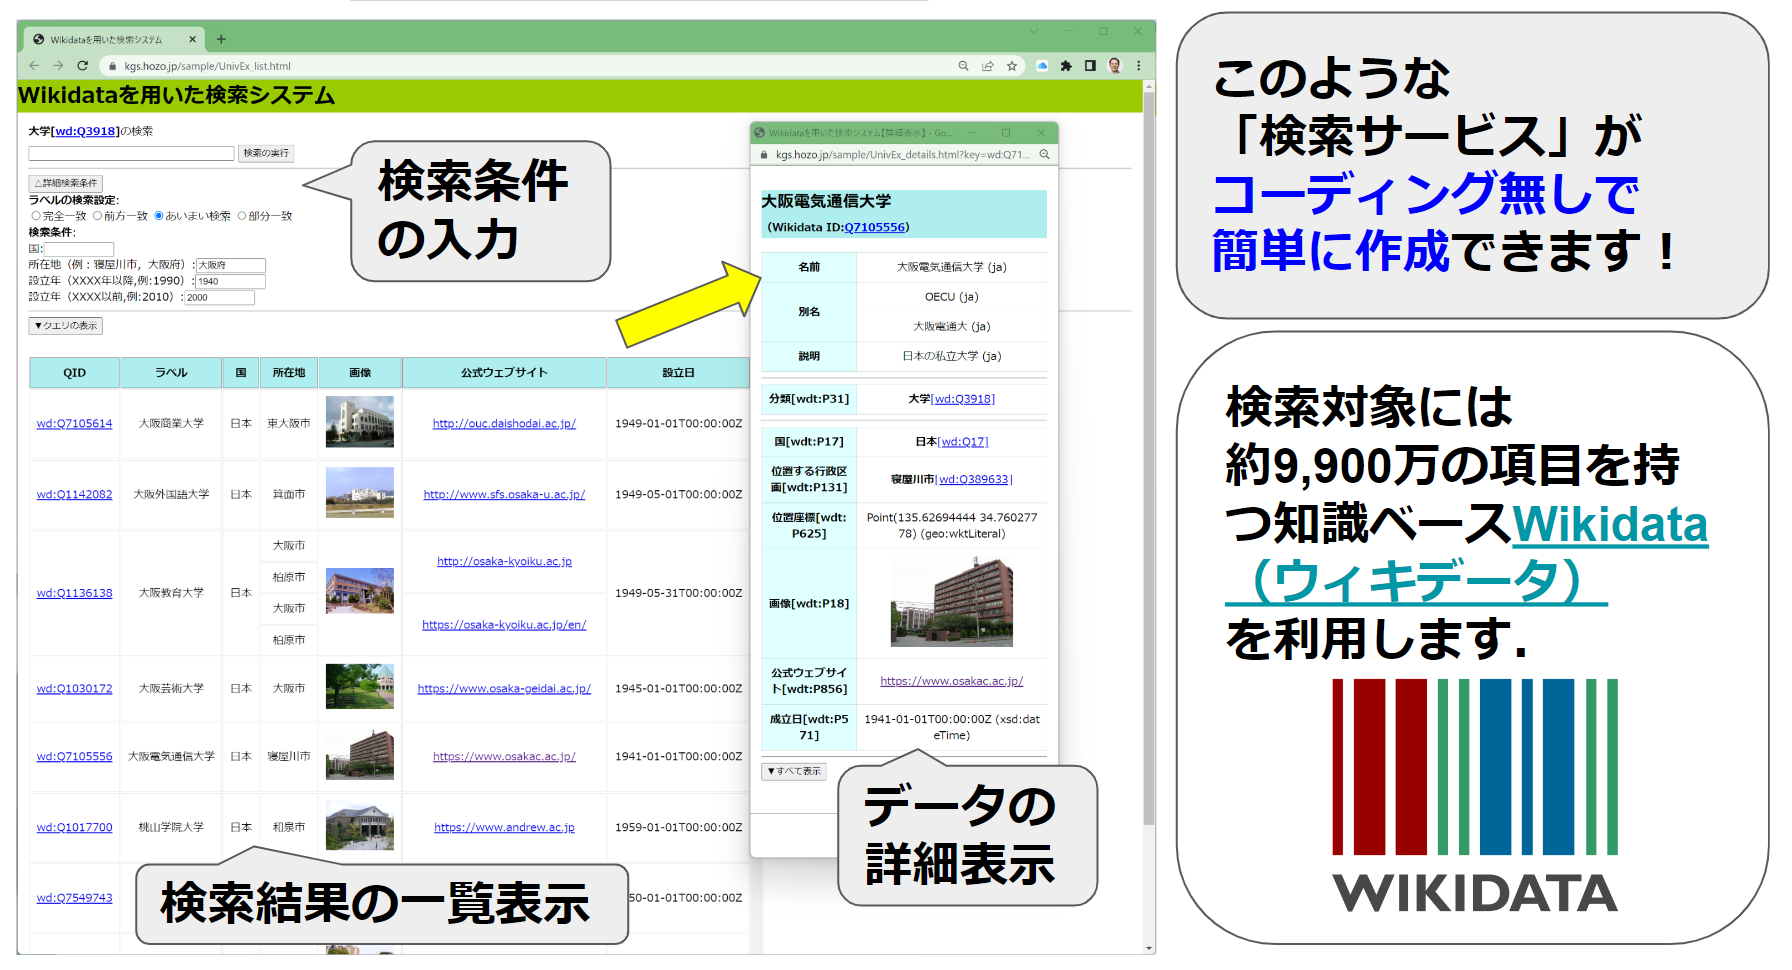Go forward with the browser forward arrow
The height and width of the screenshot is (970, 1792).
(x=58, y=66)
